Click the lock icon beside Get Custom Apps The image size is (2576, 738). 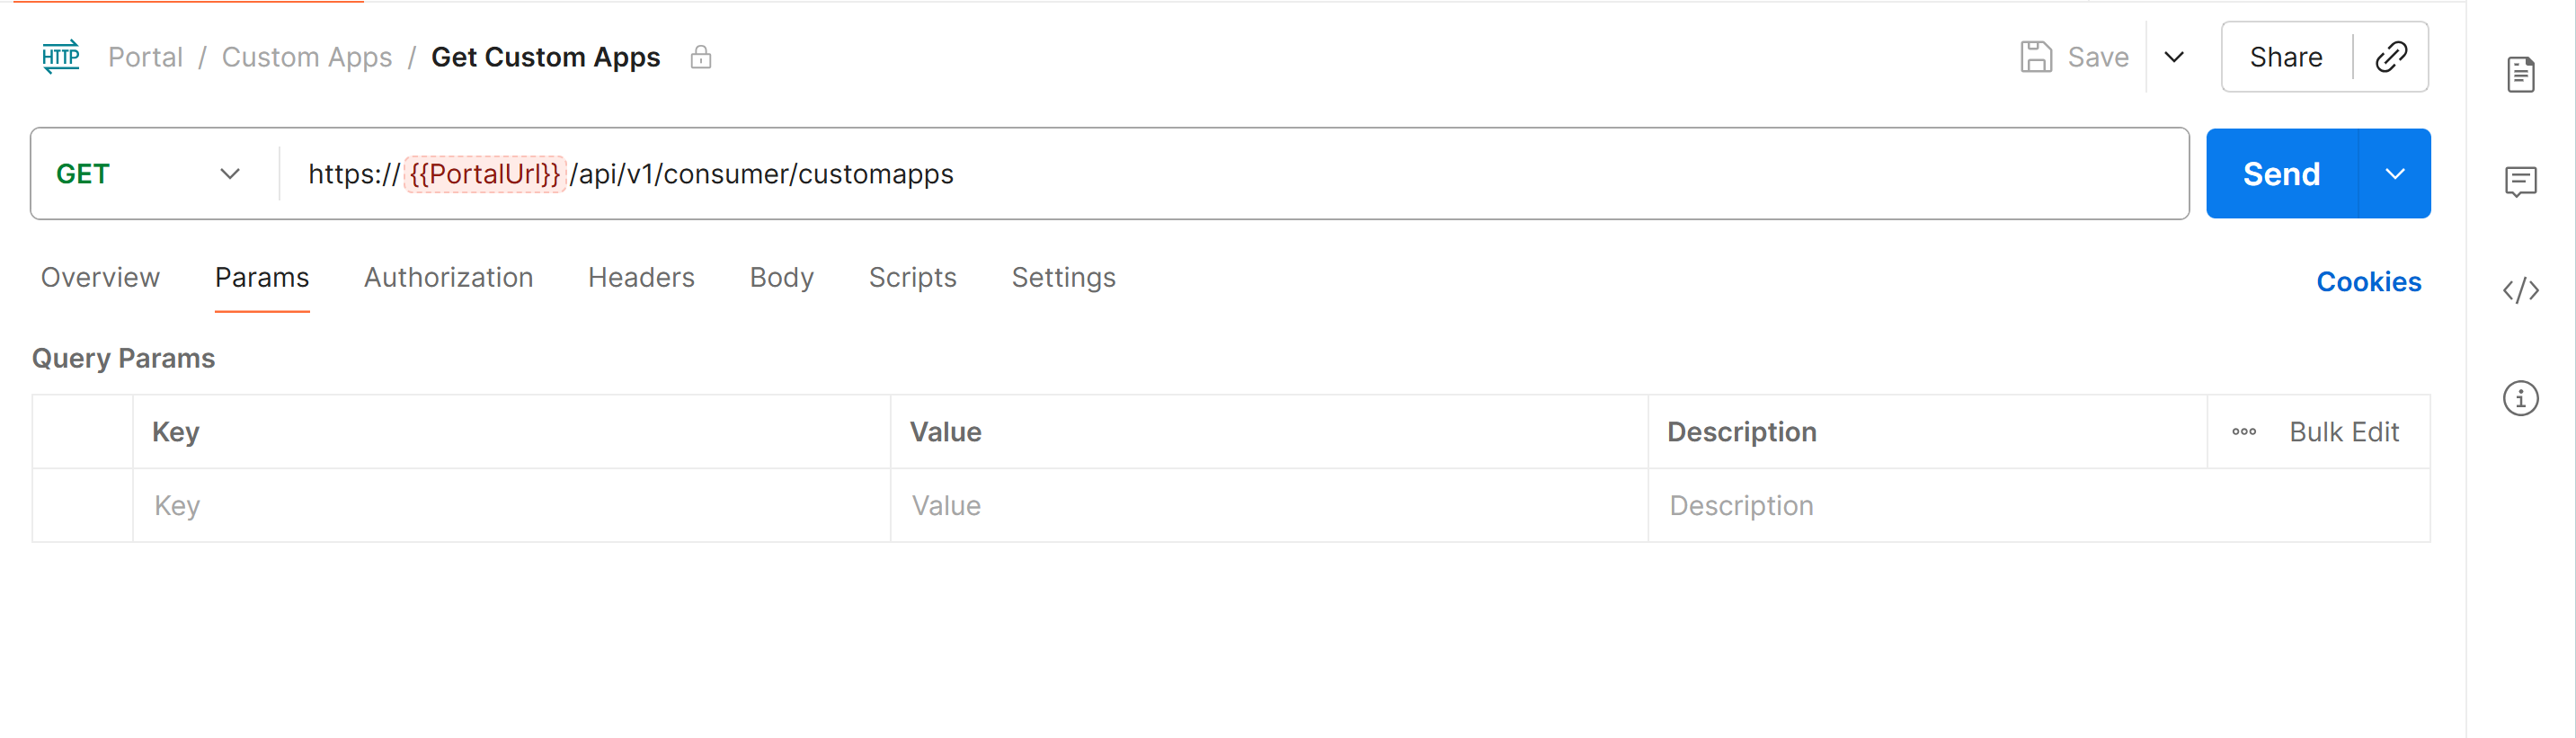pos(701,57)
